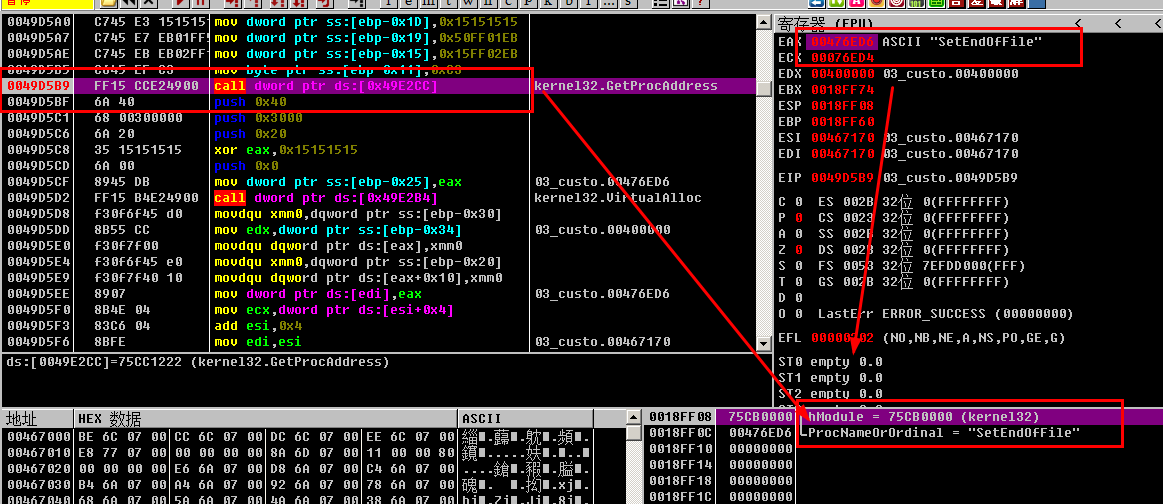
Task: Click the disassembly pane scrollbar thumb
Action: 763,88
